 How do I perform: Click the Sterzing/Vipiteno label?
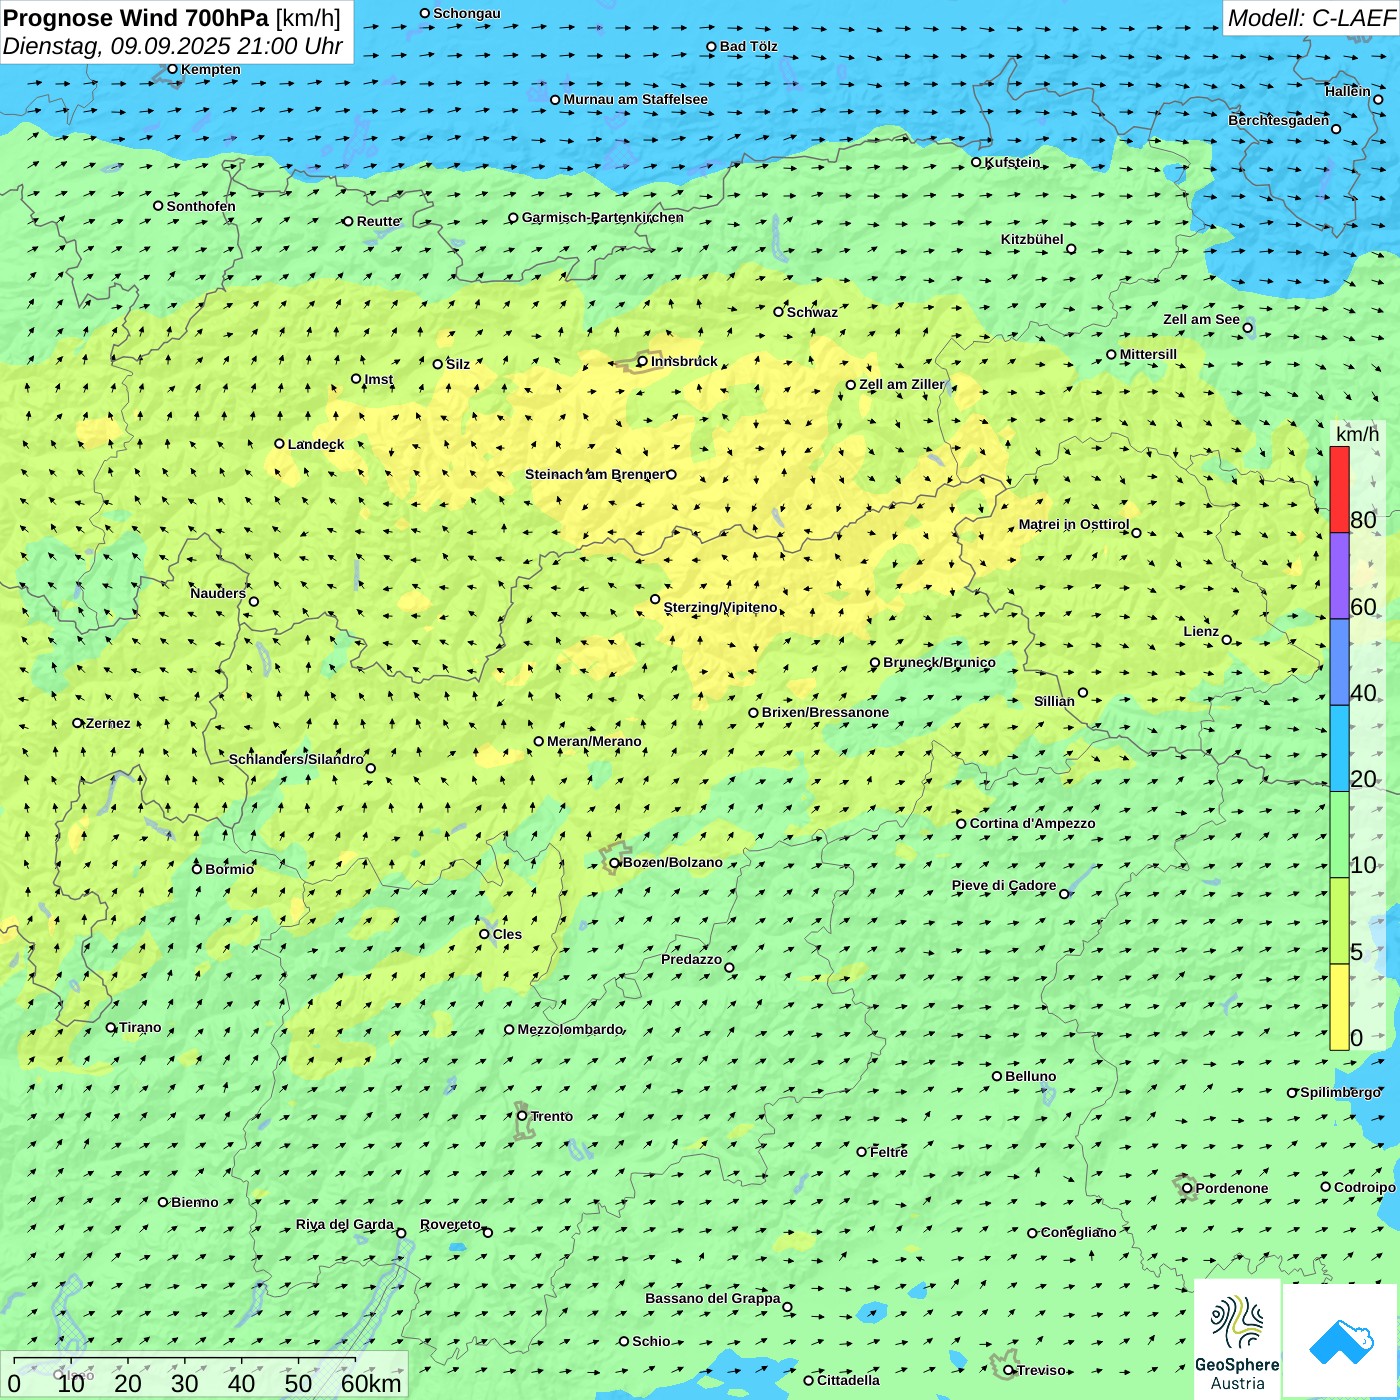(x=721, y=607)
